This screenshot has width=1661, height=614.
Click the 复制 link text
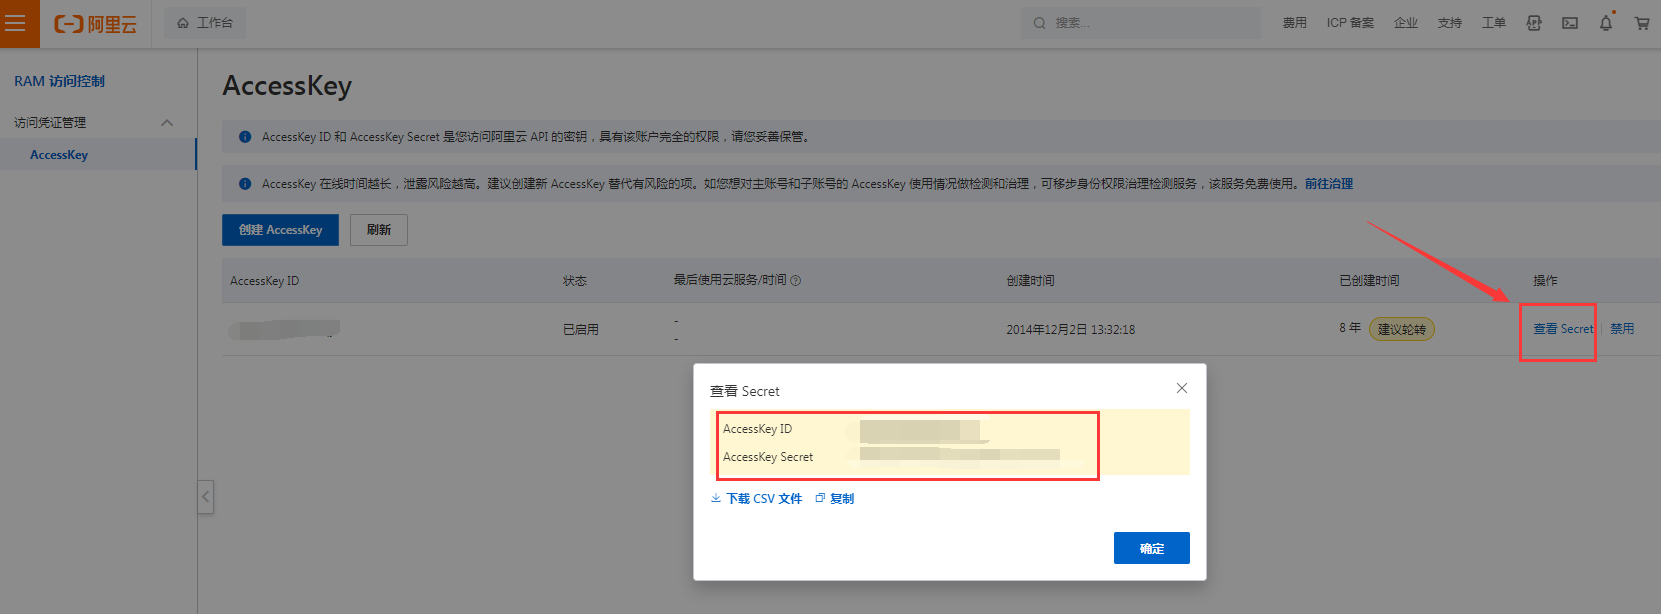[842, 499]
